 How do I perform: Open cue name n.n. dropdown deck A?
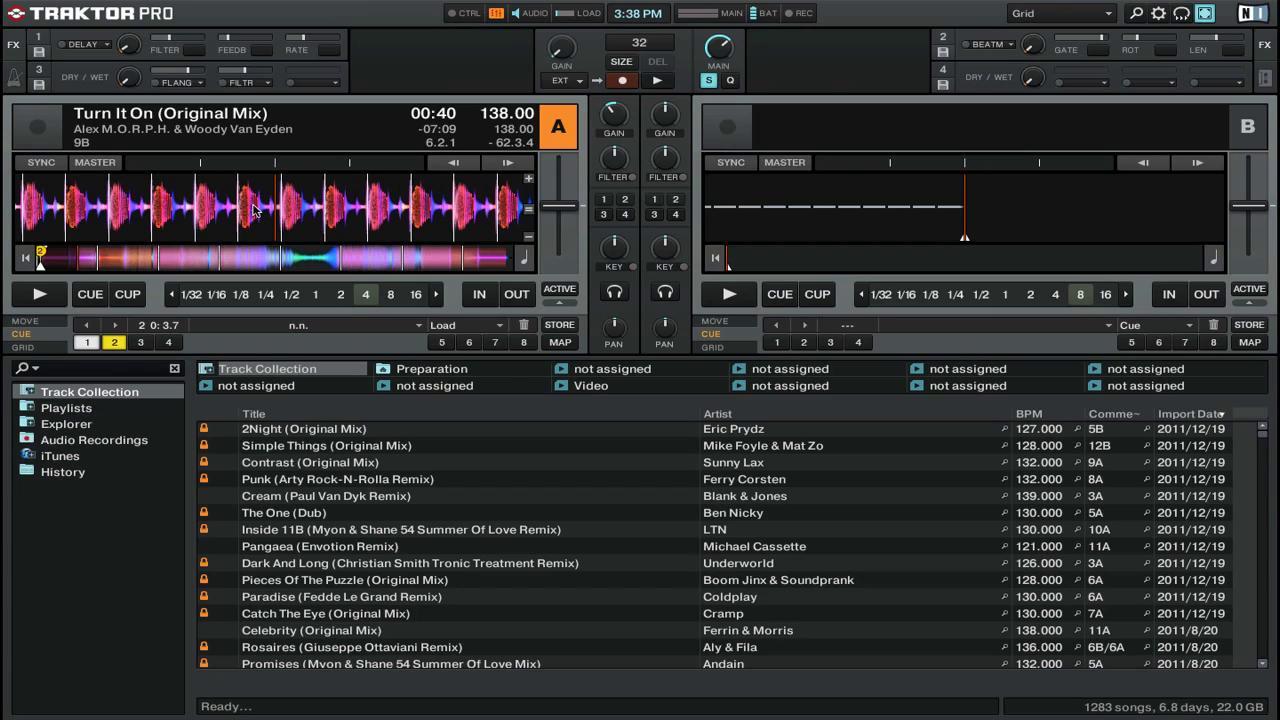pyautogui.click(x=307, y=325)
